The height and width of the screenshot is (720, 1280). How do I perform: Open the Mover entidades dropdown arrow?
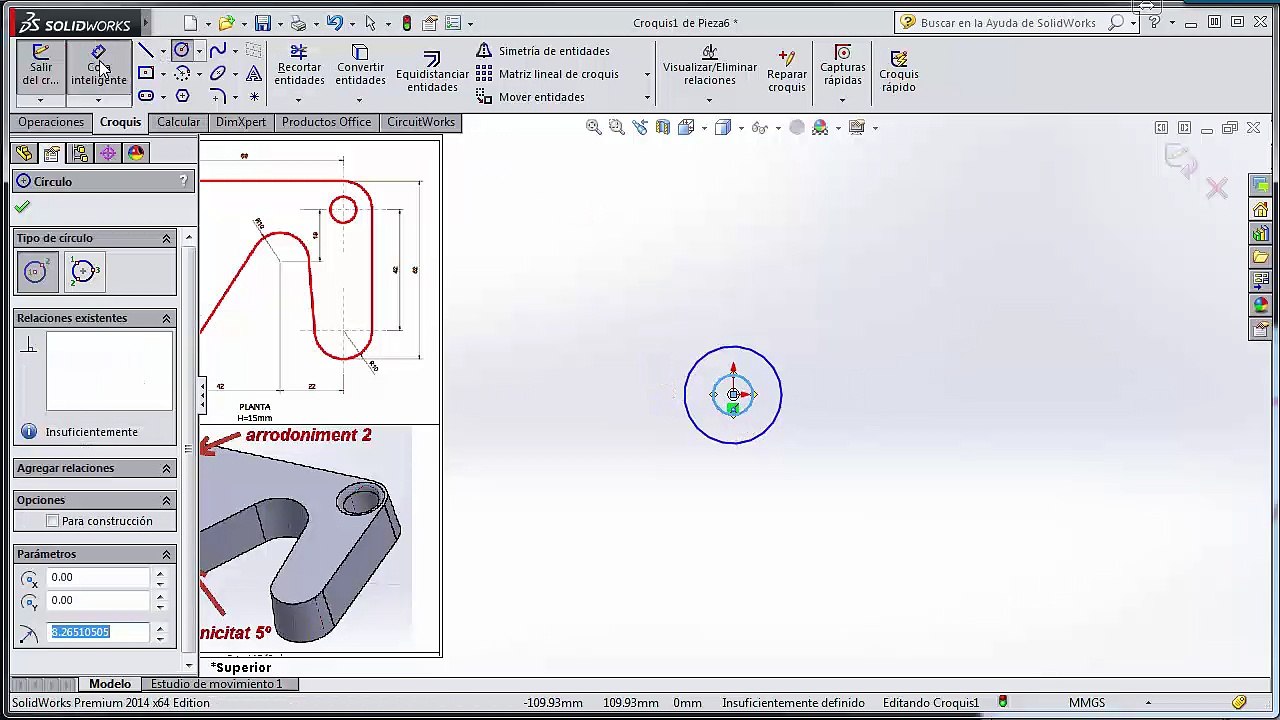[647, 97]
